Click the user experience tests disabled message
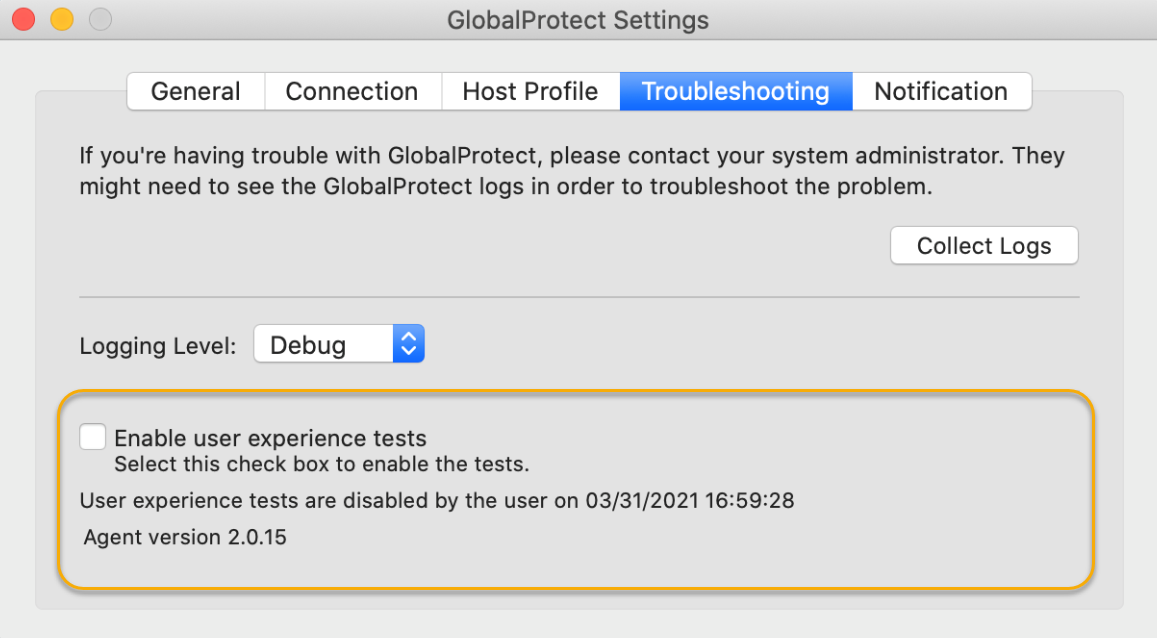 436,500
